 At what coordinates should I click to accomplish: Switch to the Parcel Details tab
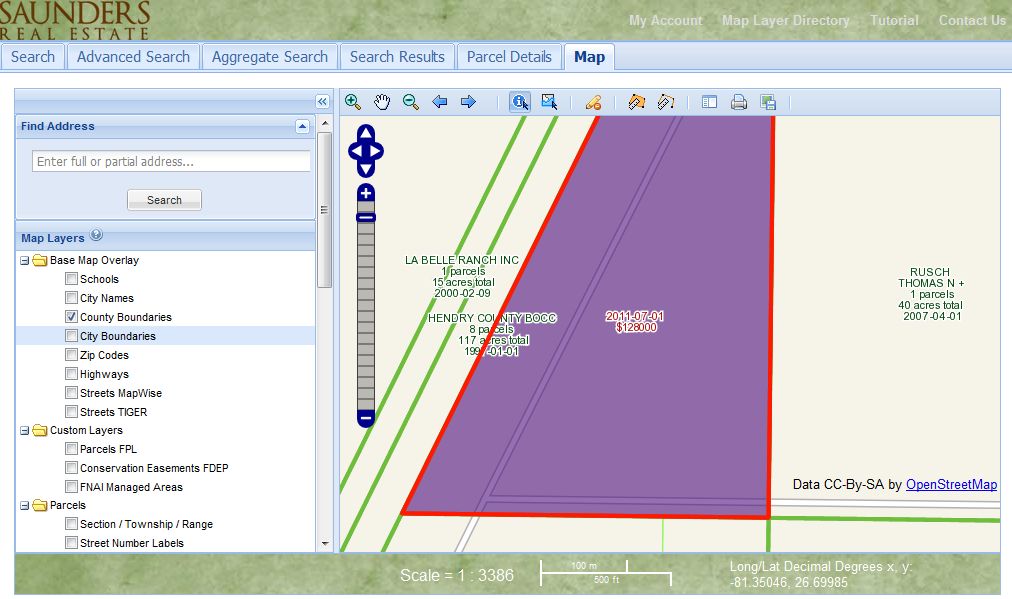click(509, 57)
